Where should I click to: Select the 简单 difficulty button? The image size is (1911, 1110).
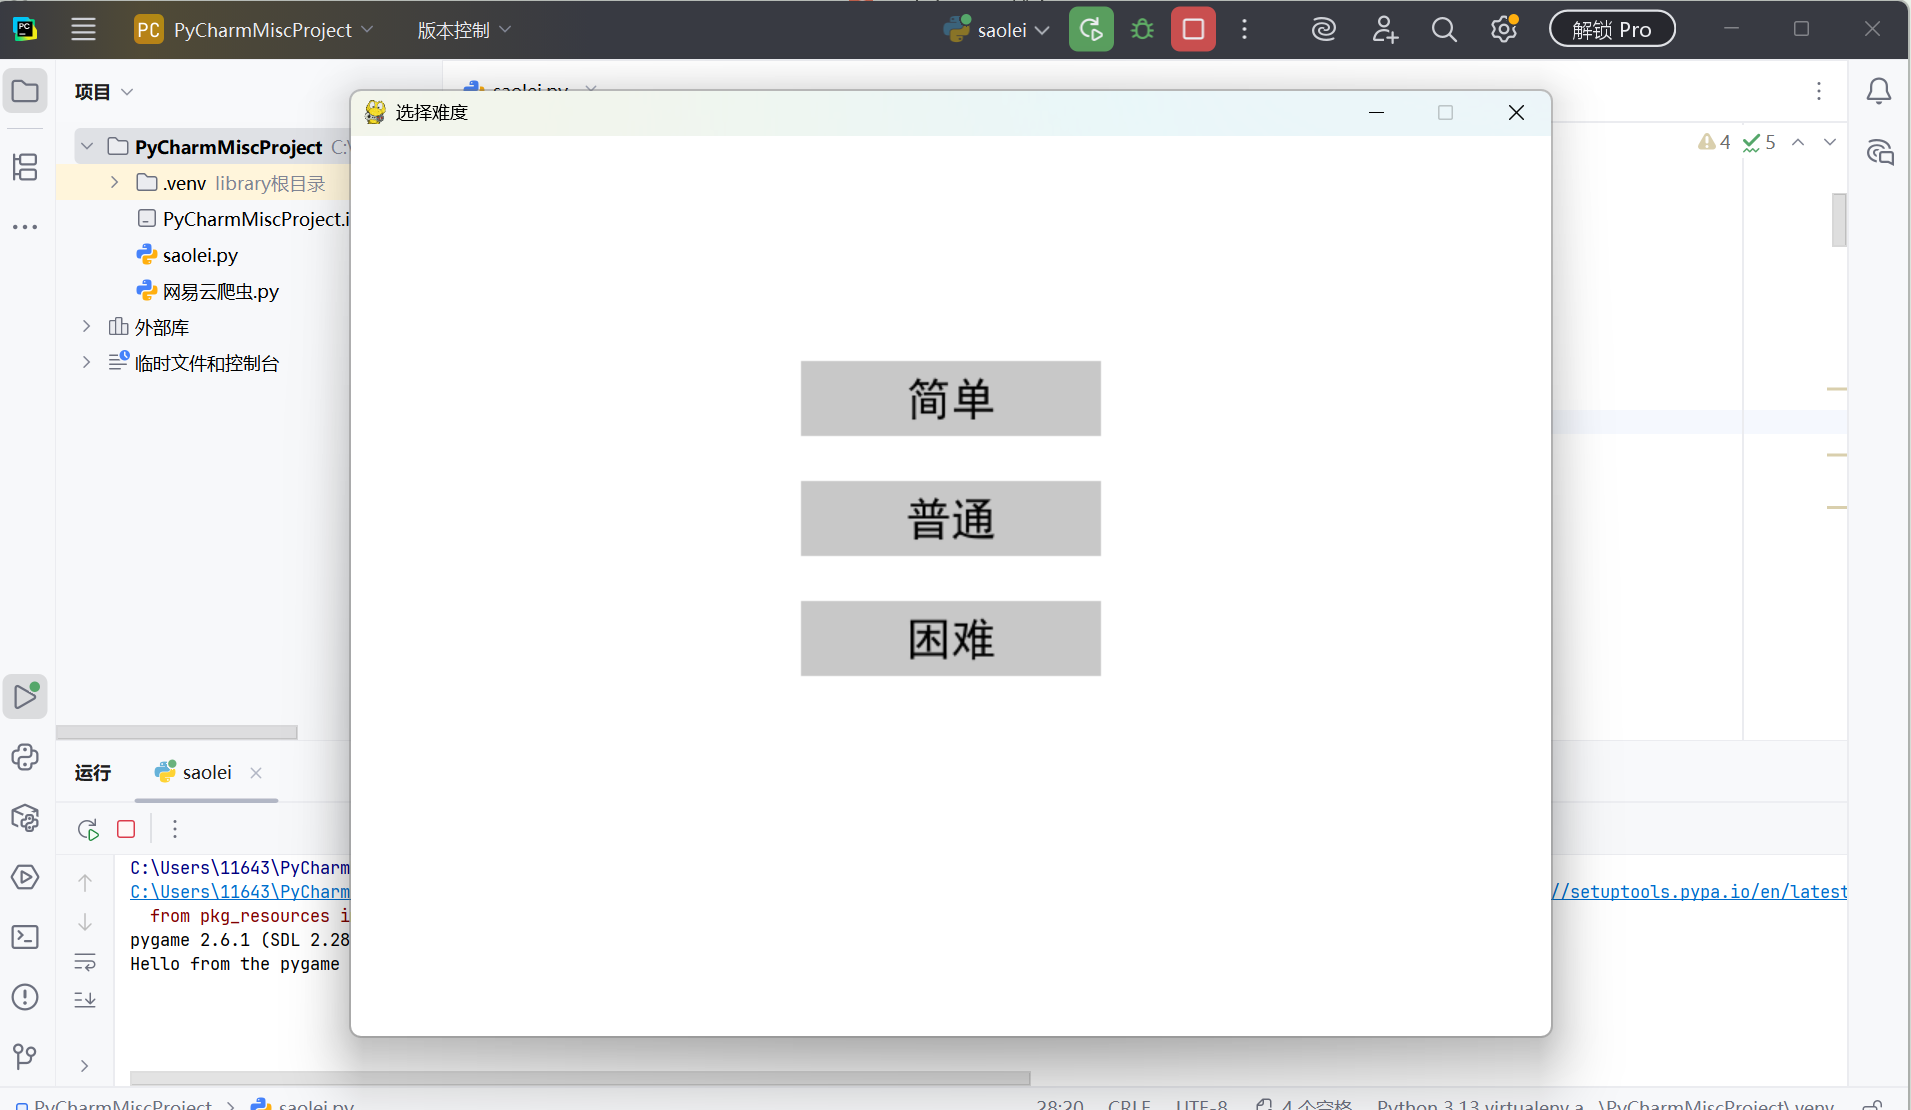coord(949,398)
